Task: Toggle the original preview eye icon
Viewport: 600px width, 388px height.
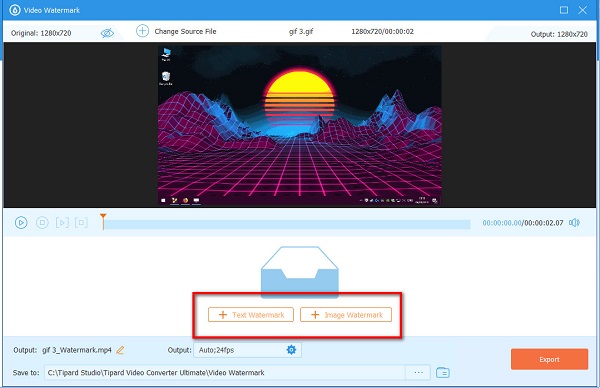Action: (x=107, y=33)
